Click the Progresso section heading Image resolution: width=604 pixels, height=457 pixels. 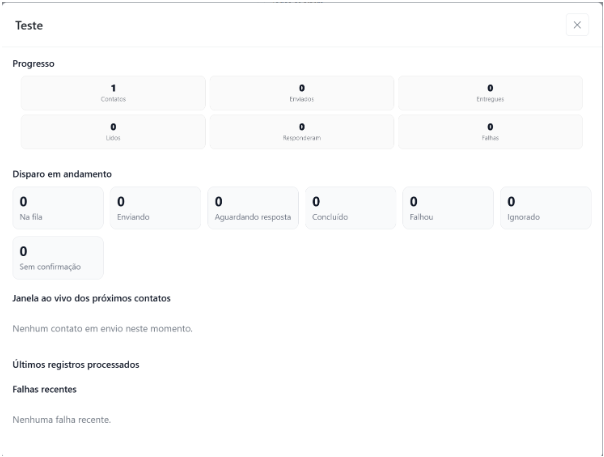coord(34,64)
